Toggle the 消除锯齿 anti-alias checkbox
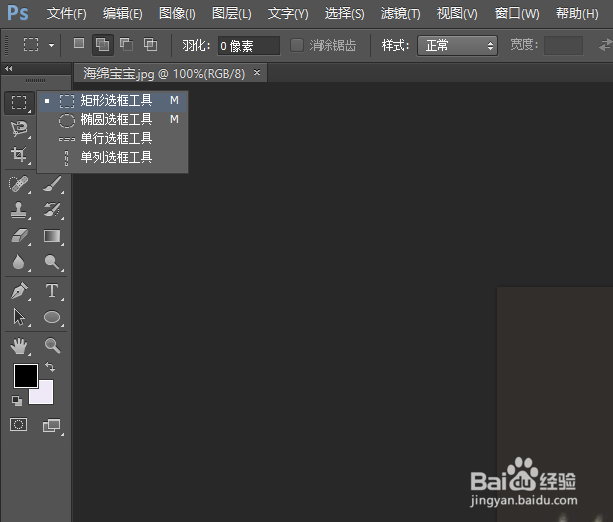The image size is (613, 522). 297,45
